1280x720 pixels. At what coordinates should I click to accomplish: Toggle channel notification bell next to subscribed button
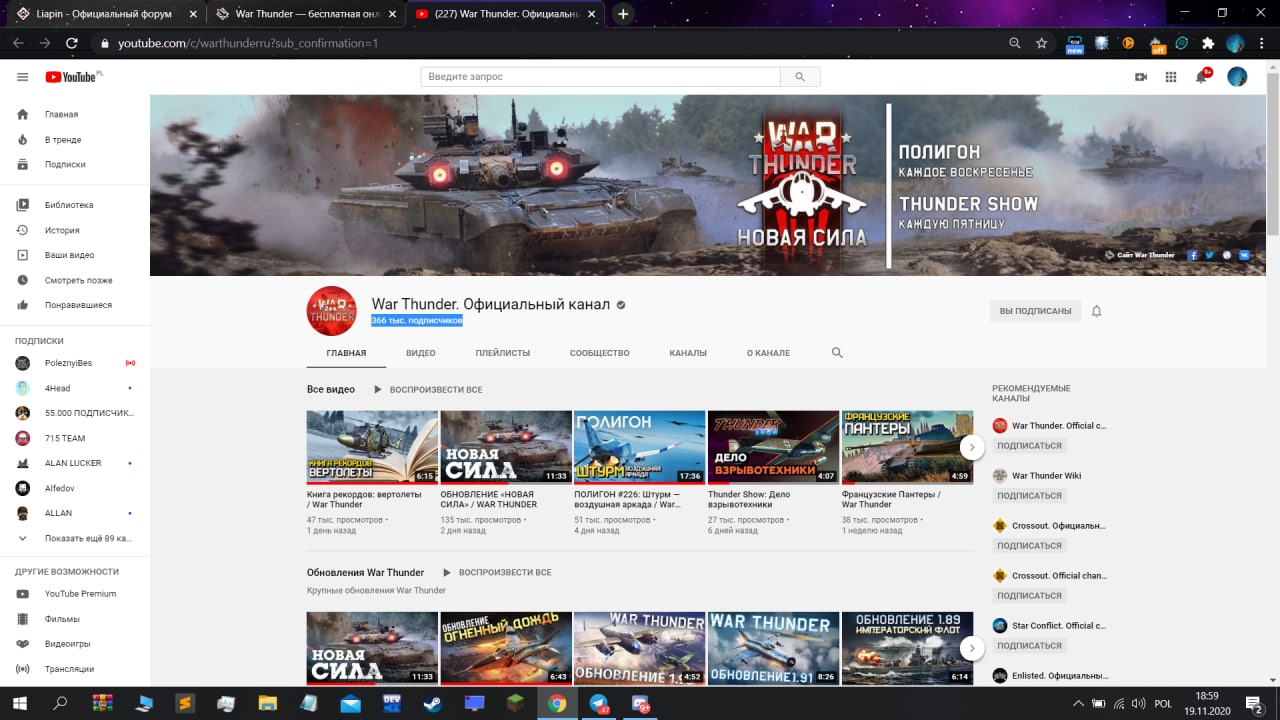coord(1096,311)
